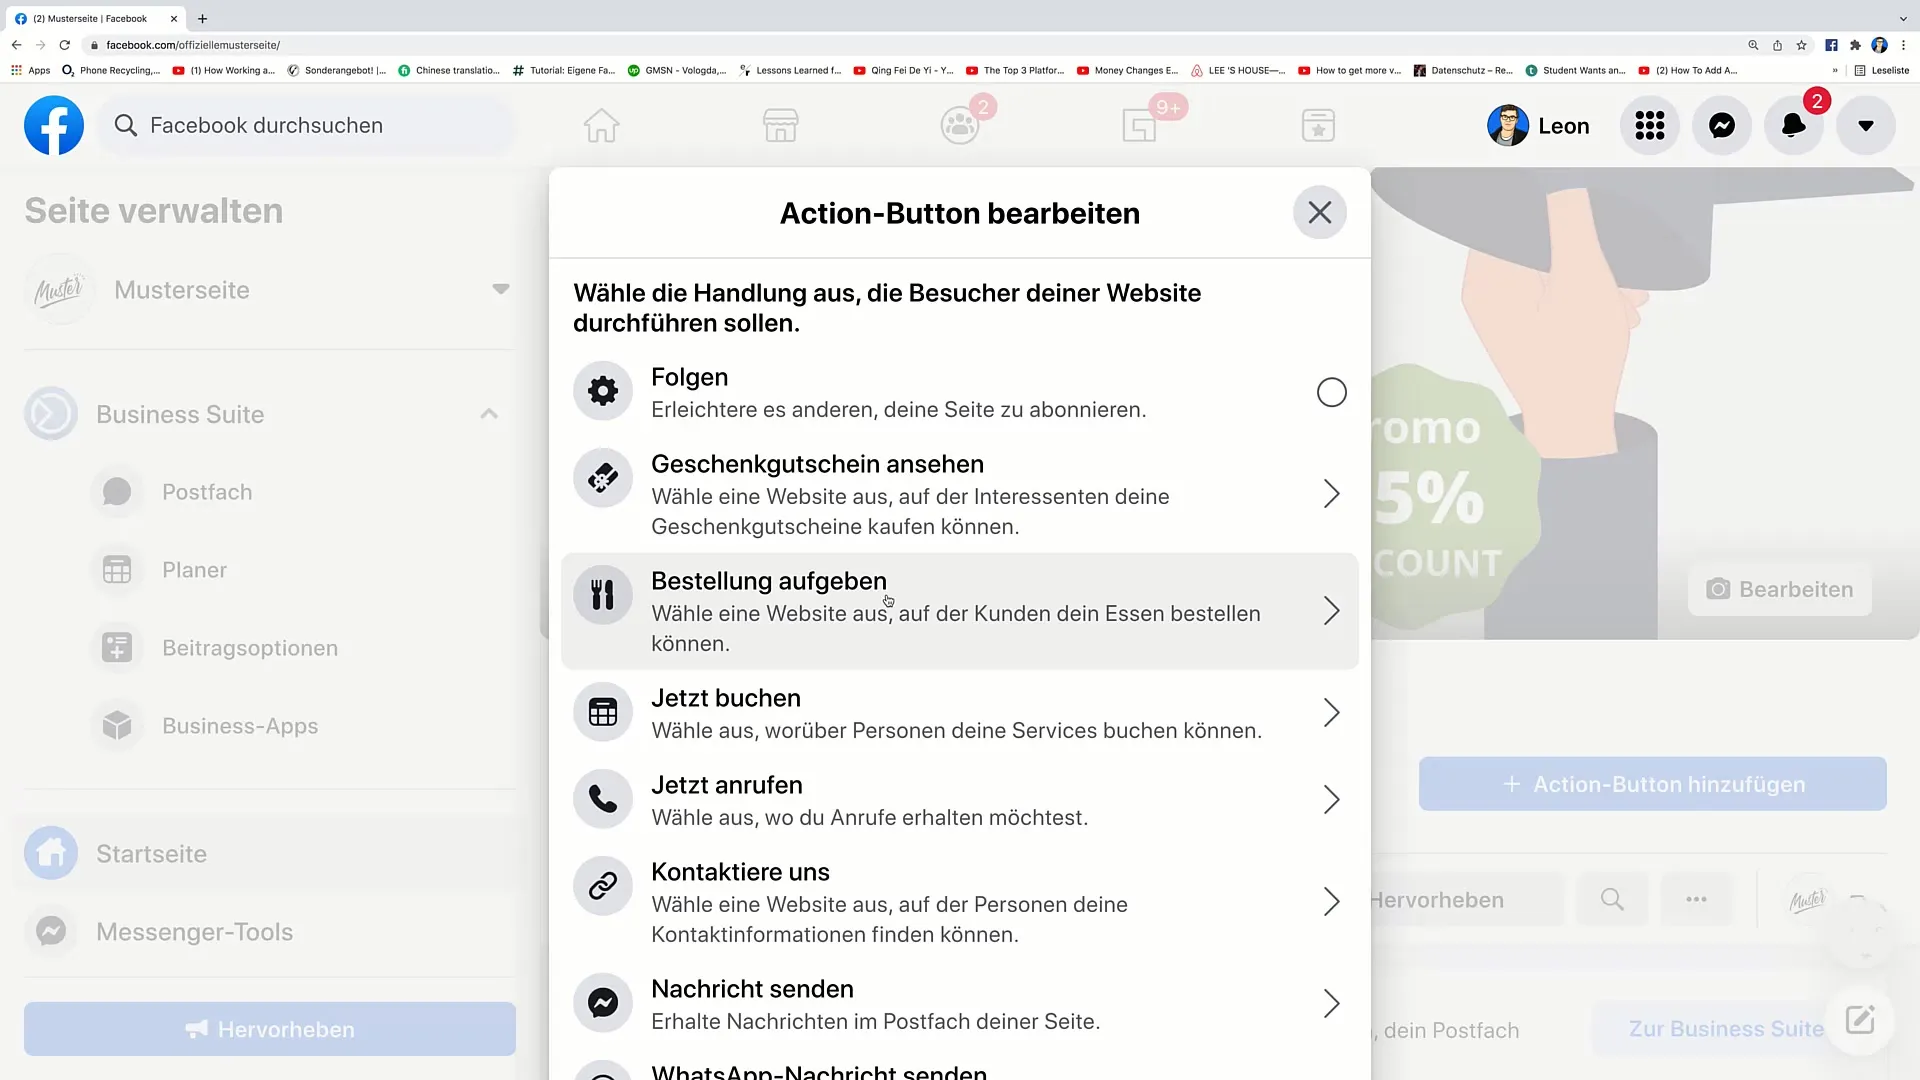This screenshot has height=1080, width=1920.
Task: Collapse the Business Suite section
Action: tap(489, 414)
